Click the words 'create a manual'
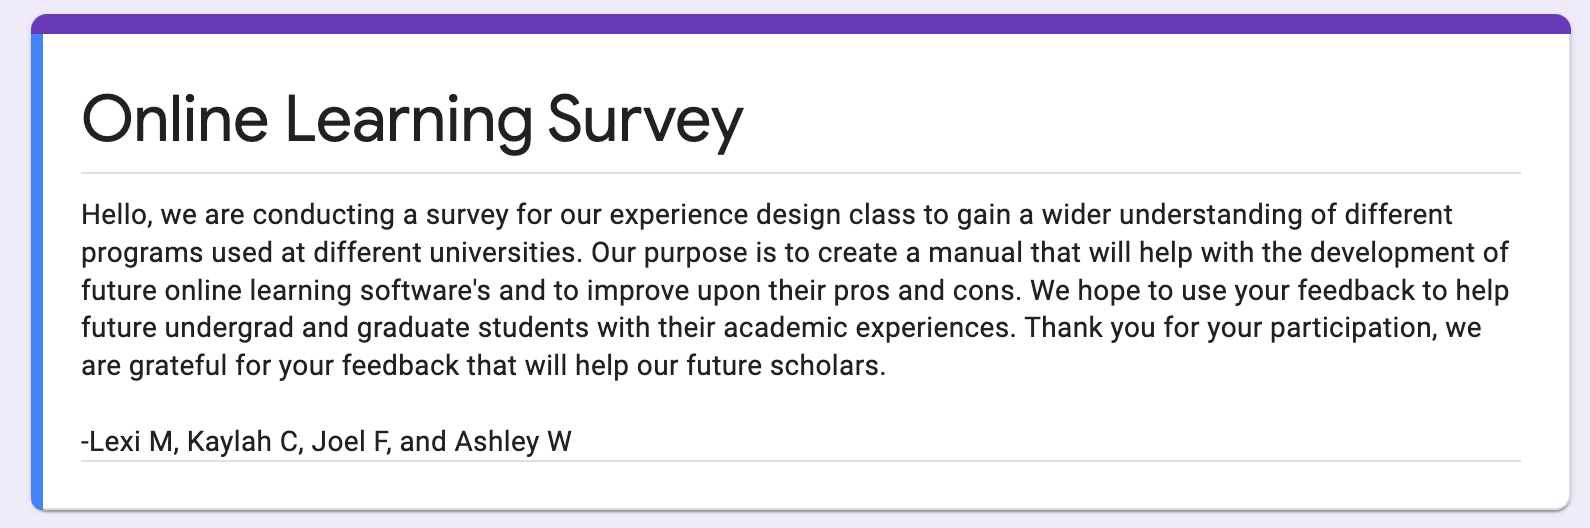The width and height of the screenshot is (1590, 528). pos(921,252)
